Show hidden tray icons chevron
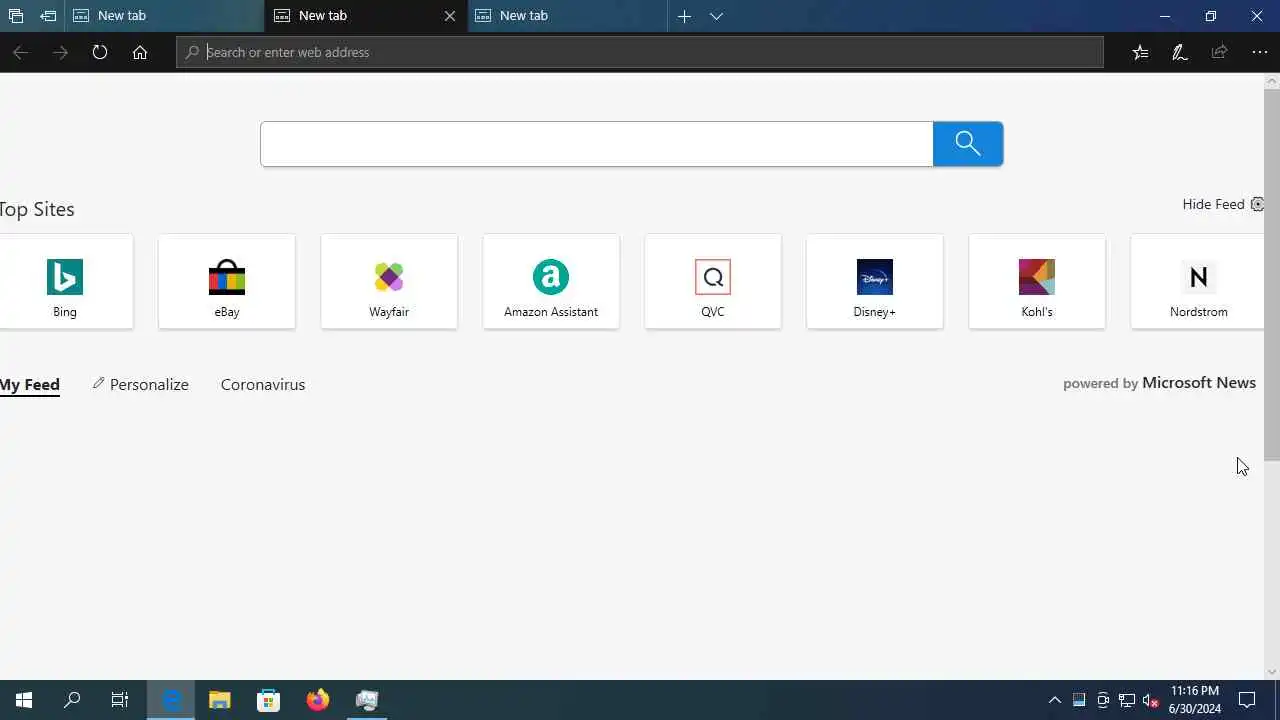The image size is (1280, 720). tap(1054, 700)
